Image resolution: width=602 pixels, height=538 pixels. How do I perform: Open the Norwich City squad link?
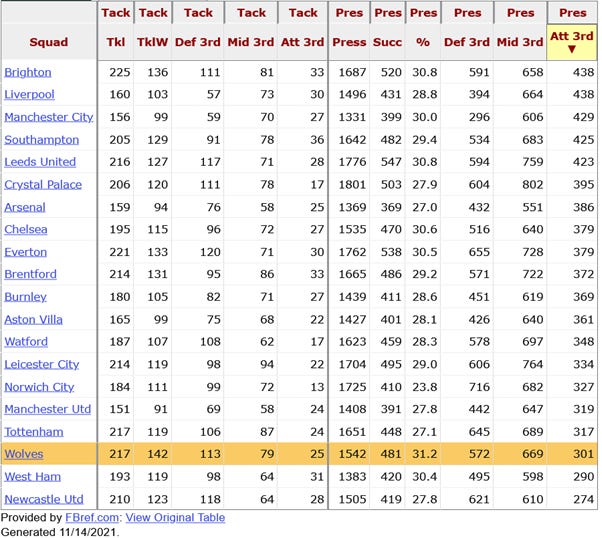[x=39, y=387]
